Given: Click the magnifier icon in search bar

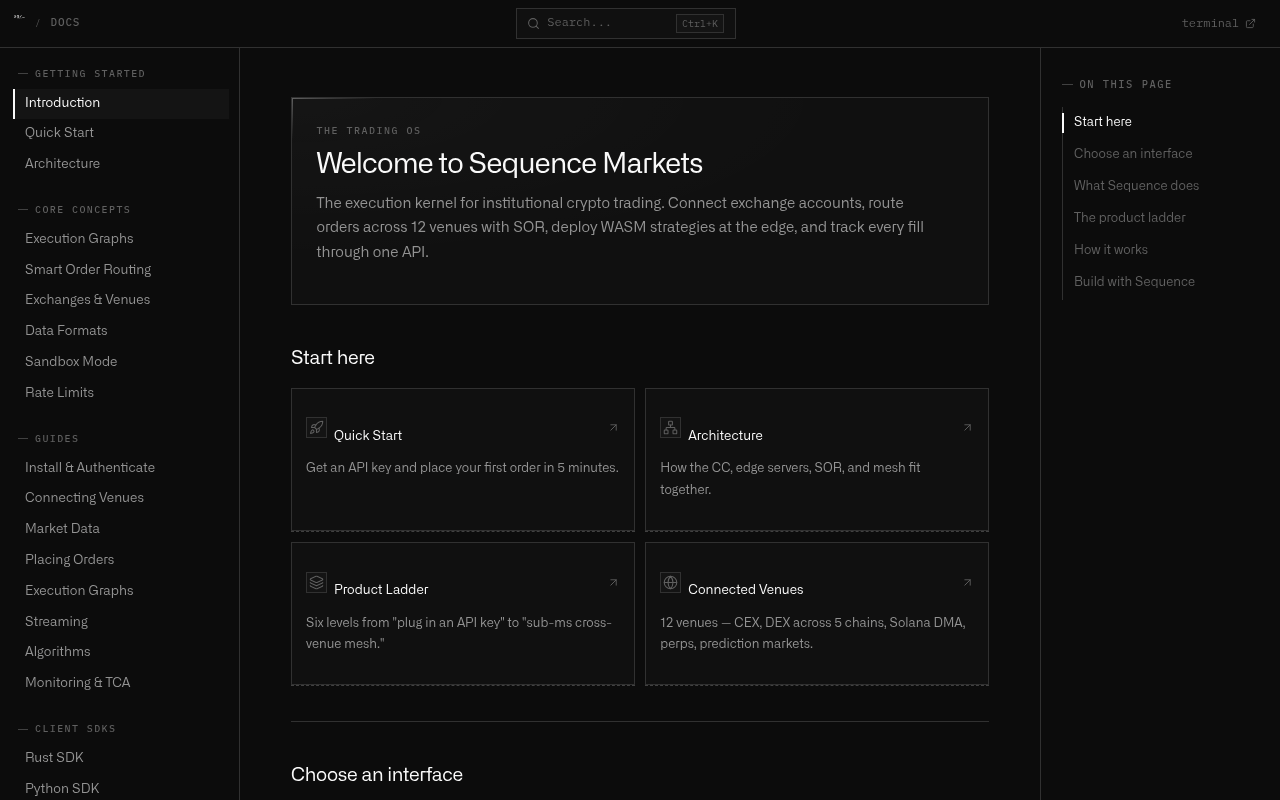Looking at the screenshot, I should click(x=533, y=23).
